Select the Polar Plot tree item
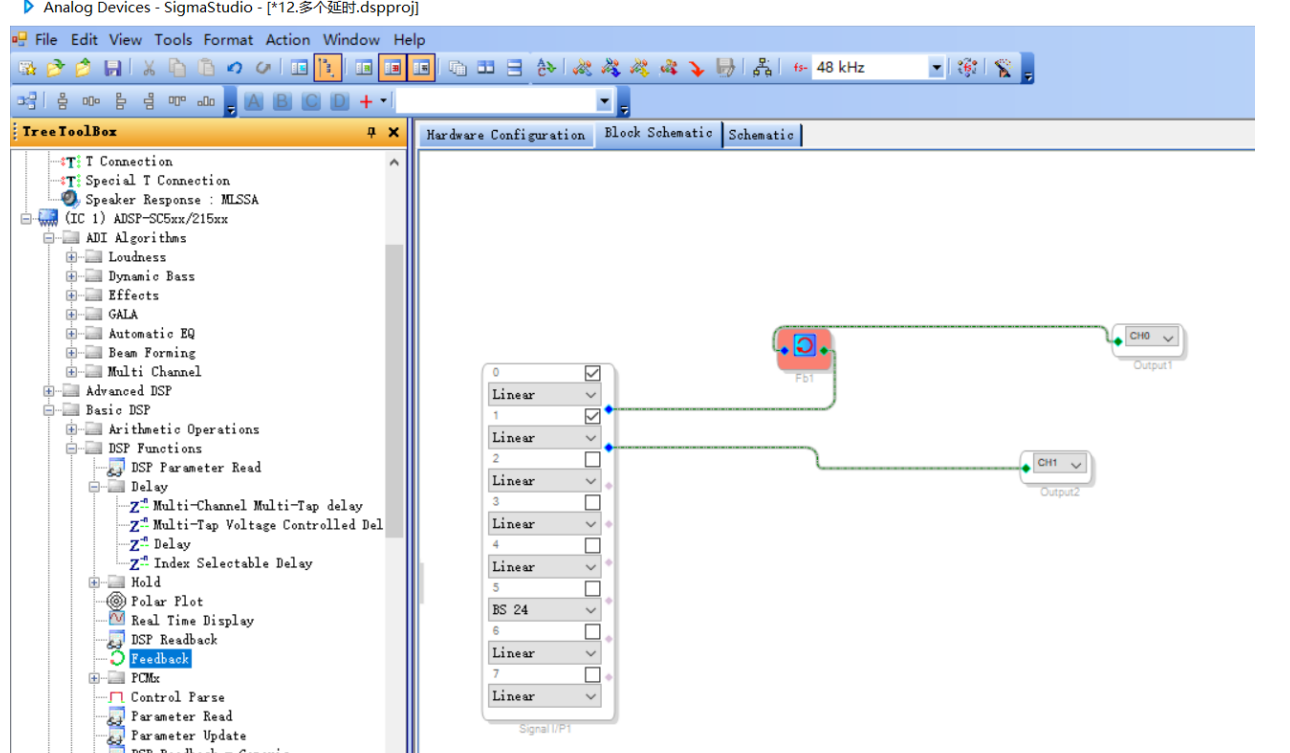 [x=166, y=602]
